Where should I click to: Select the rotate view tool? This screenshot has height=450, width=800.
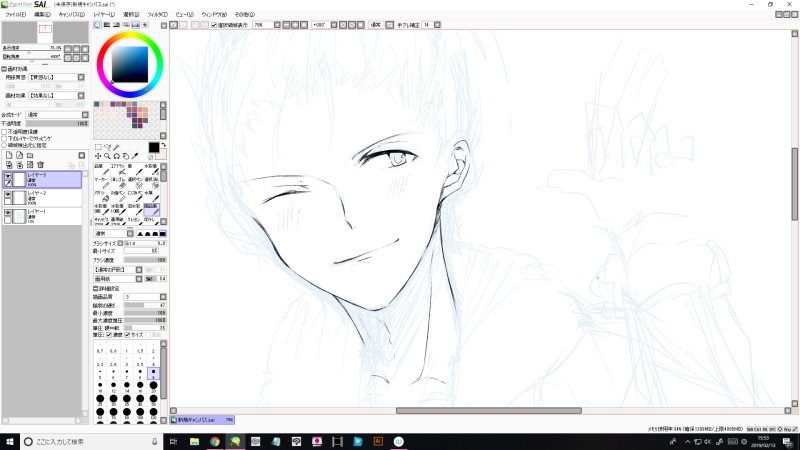(x=116, y=156)
